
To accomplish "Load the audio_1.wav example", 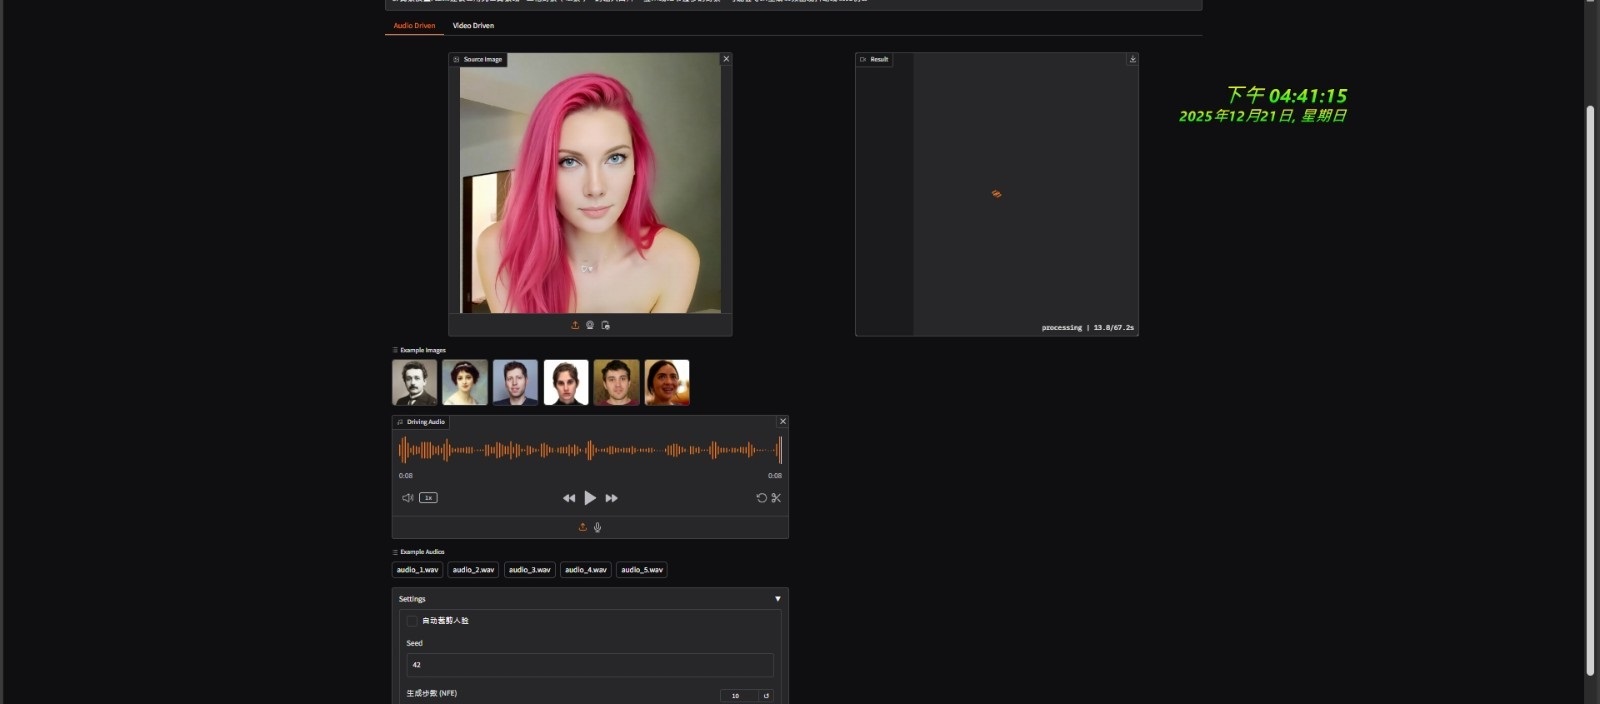I will 417,570.
